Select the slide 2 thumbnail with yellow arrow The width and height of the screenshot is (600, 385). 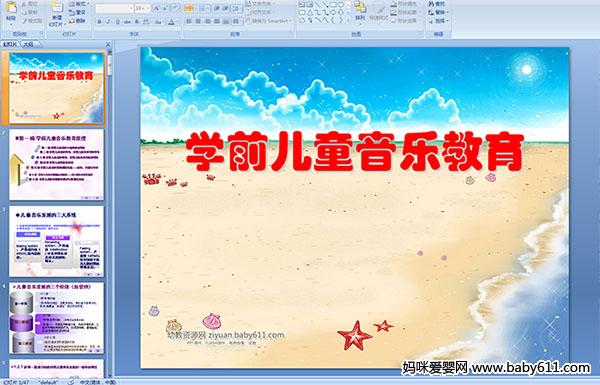(x=56, y=165)
